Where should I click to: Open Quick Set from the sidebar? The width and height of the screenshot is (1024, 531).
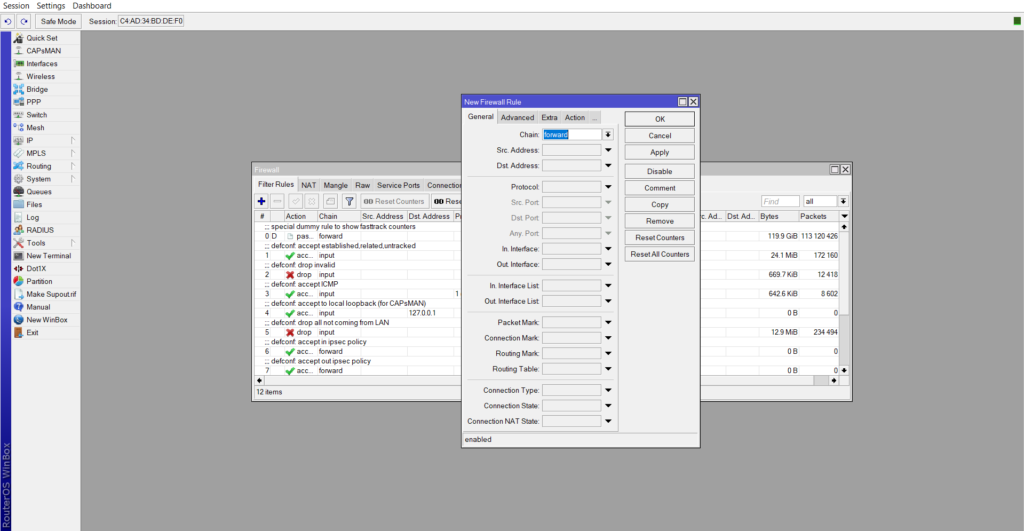coord(41,38)
